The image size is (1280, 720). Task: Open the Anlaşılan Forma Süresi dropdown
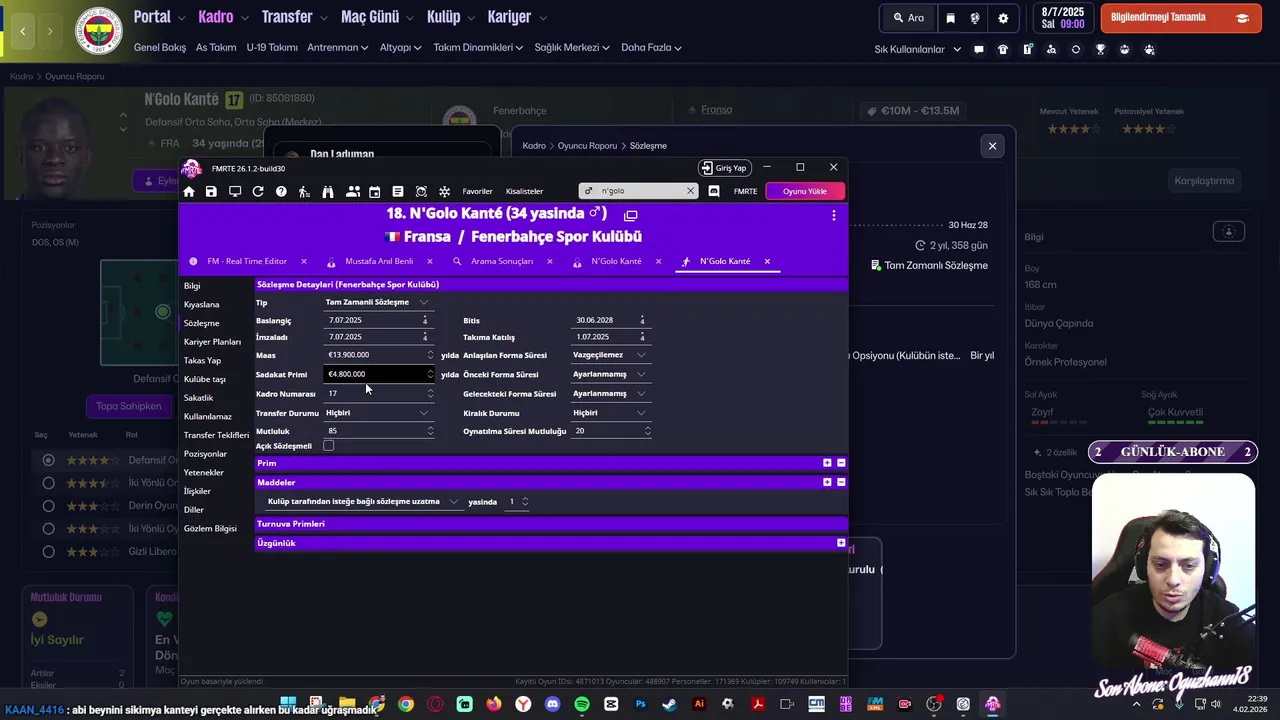coord(609,355)
